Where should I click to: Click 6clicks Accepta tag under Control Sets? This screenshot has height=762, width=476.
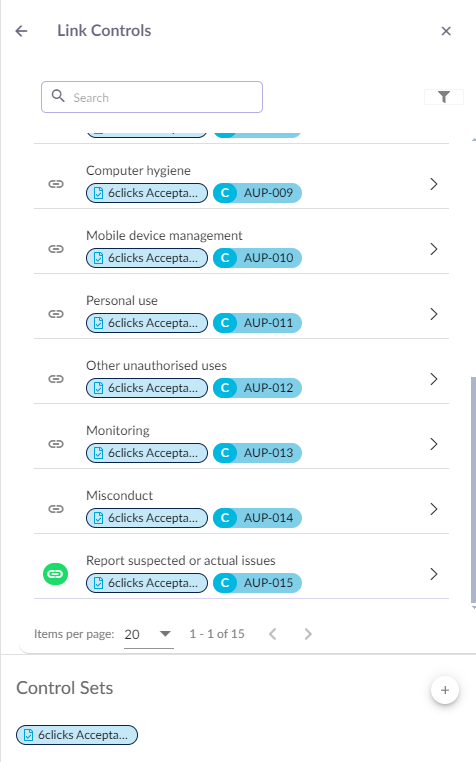(x=77, y=735)
